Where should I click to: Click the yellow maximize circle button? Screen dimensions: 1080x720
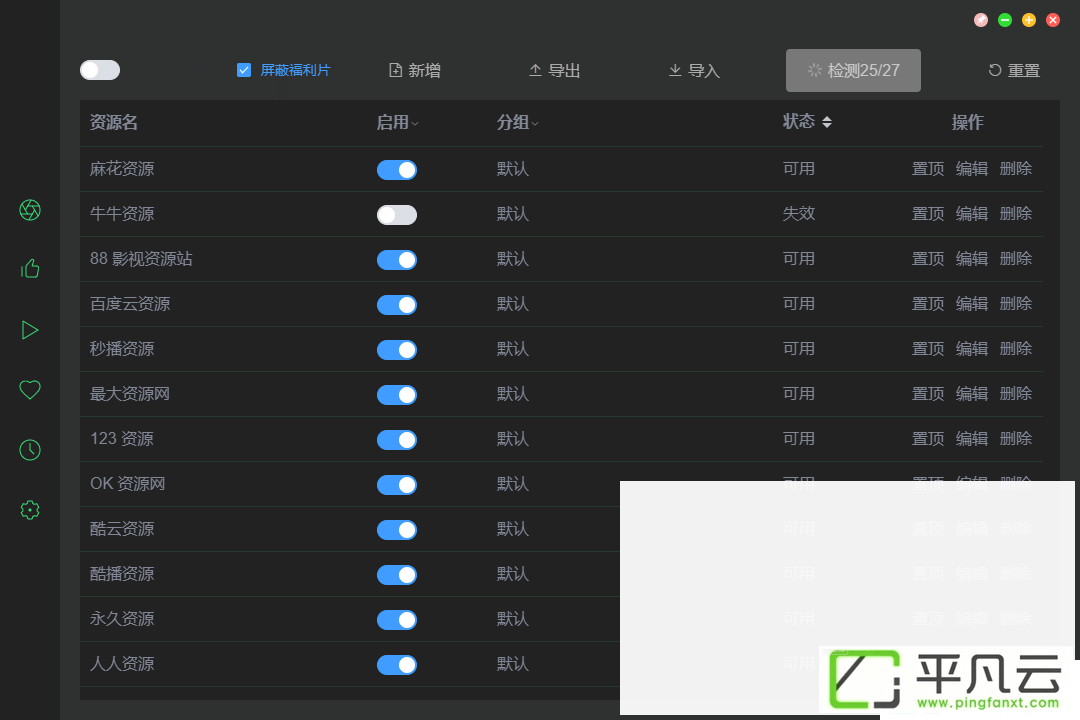(x=1029, y=20)
